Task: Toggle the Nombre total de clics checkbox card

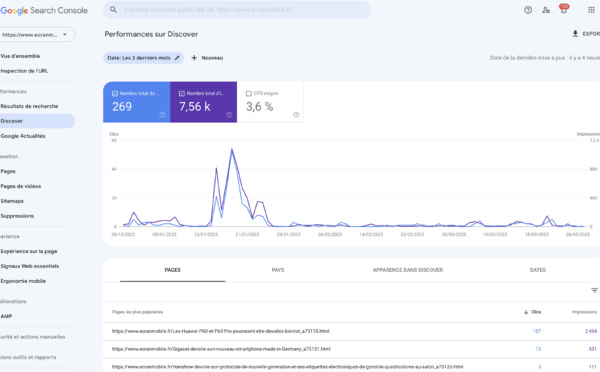Action: (137, 102)
